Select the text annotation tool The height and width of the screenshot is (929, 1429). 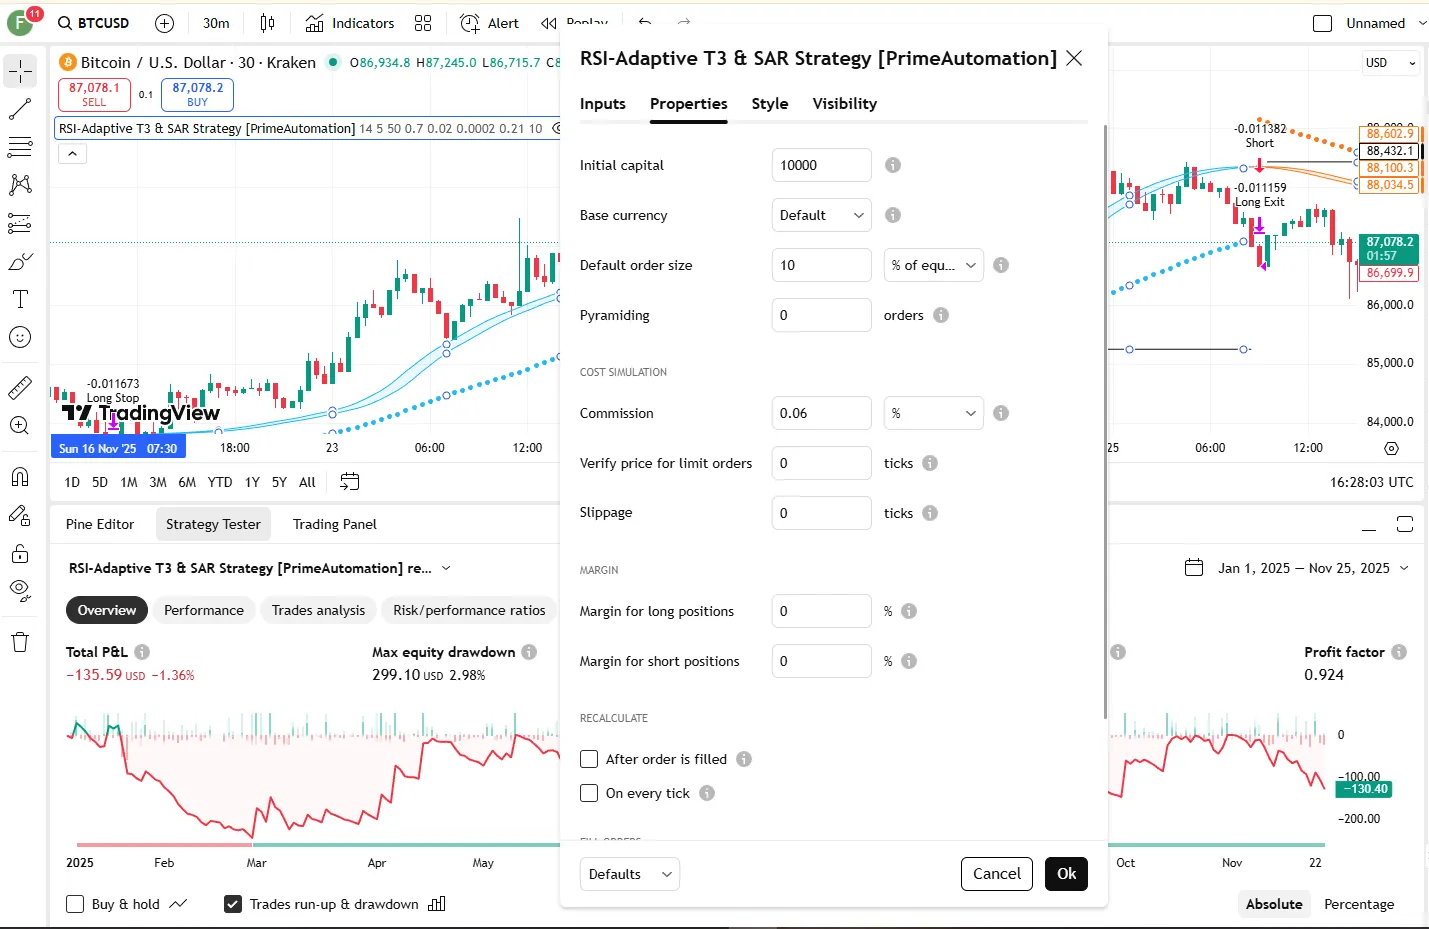pyautogui.click(x=20, y=299)
